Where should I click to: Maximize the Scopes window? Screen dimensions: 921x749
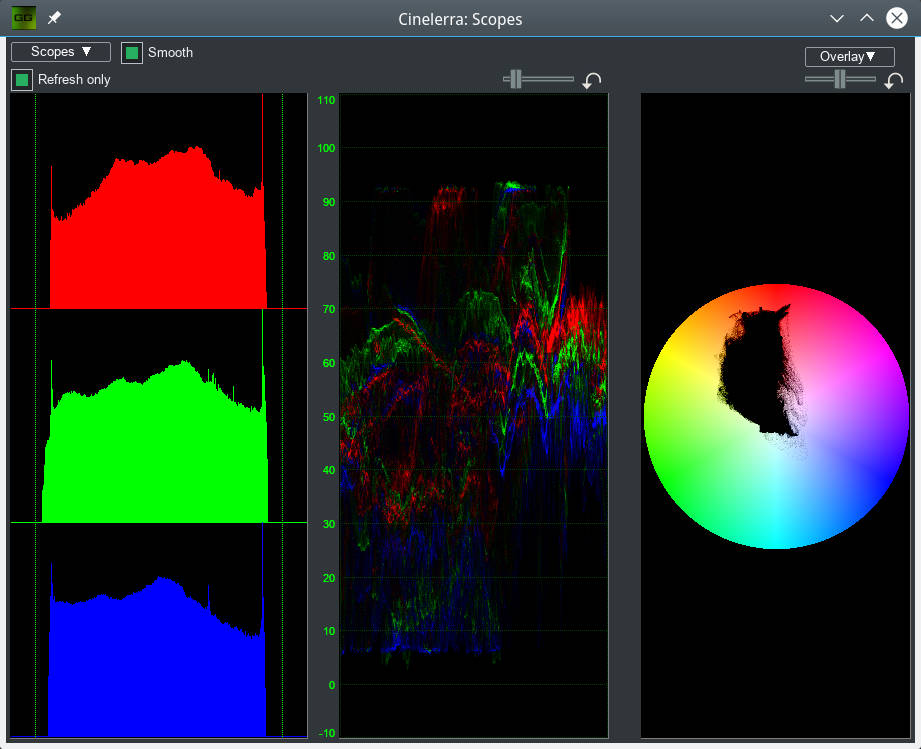(x=867, y=18)
